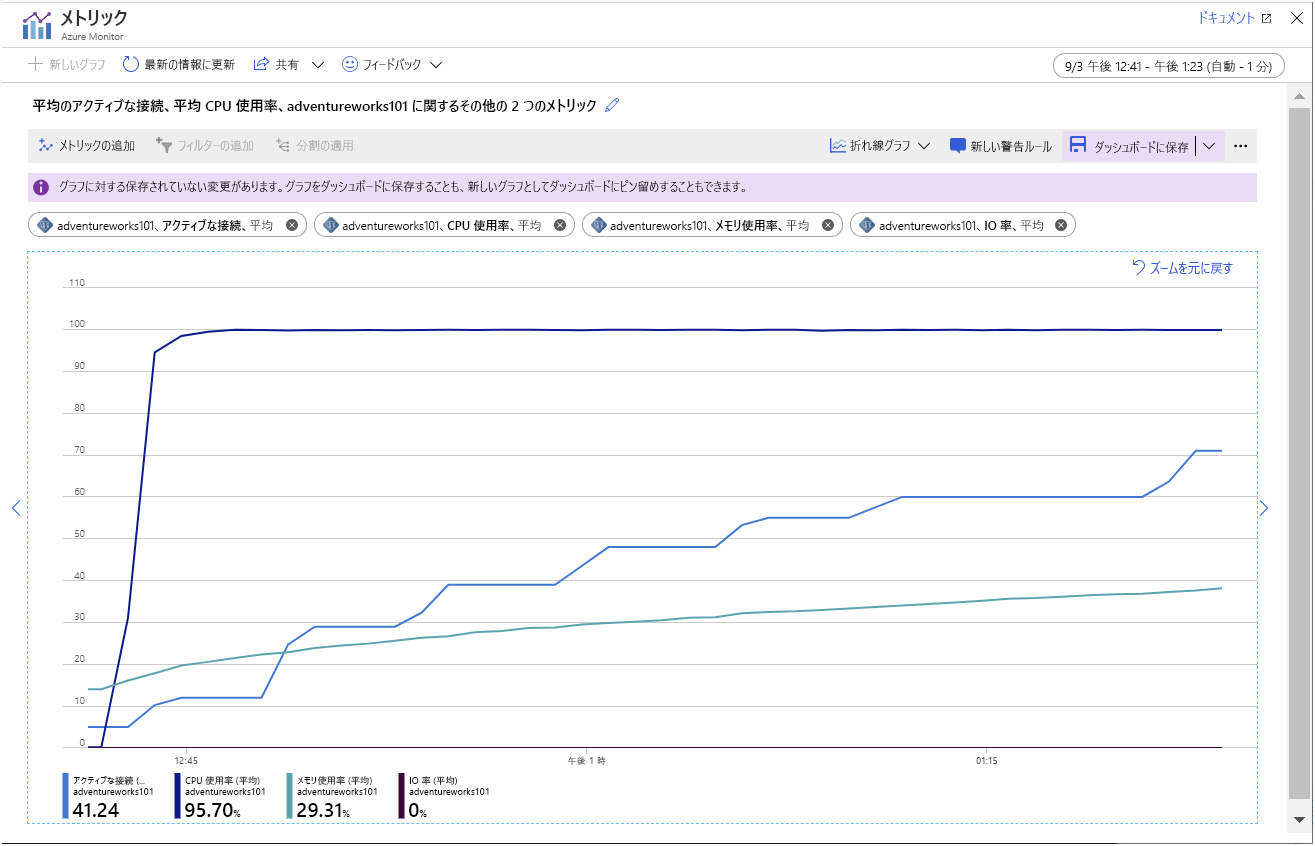1315x846 pixels.
Task: Click the 29.31% legend value
Action: [325, 810]
